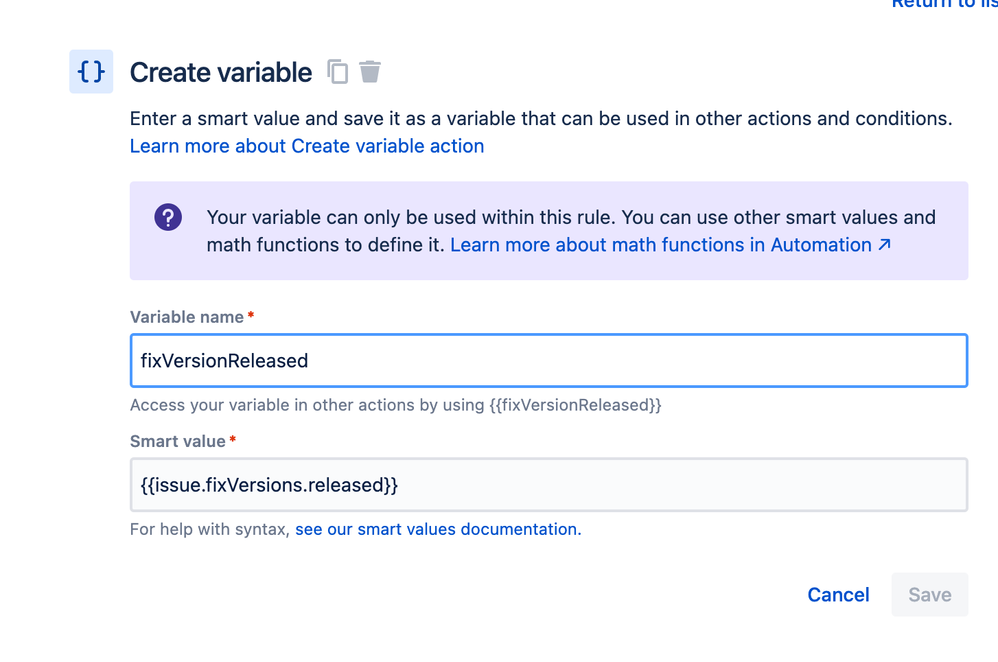Image resolution: width=998 pixels, height=662 pixels.
Task: Click the external link arrow after Automation
Action: (885, 244)
